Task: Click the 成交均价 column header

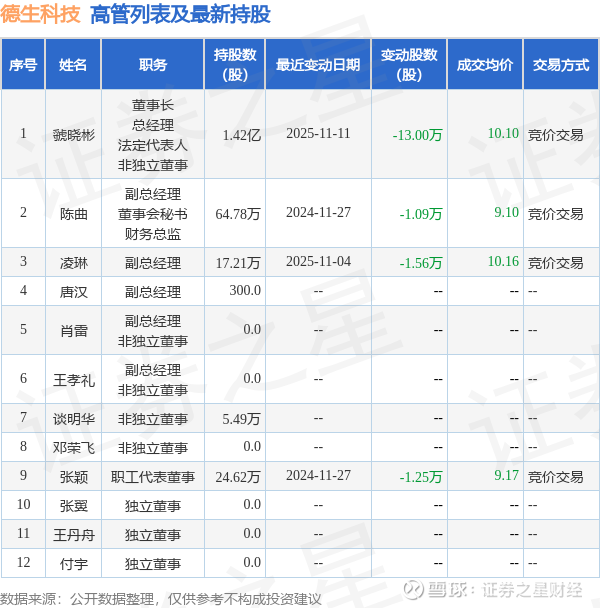Action: (x=484, y=64)
